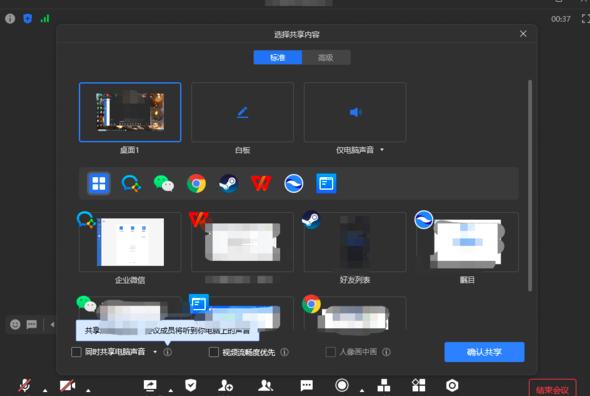
Task: Expand the 仅电脑声音 dropdown arrow
Action: pos(382,150)
